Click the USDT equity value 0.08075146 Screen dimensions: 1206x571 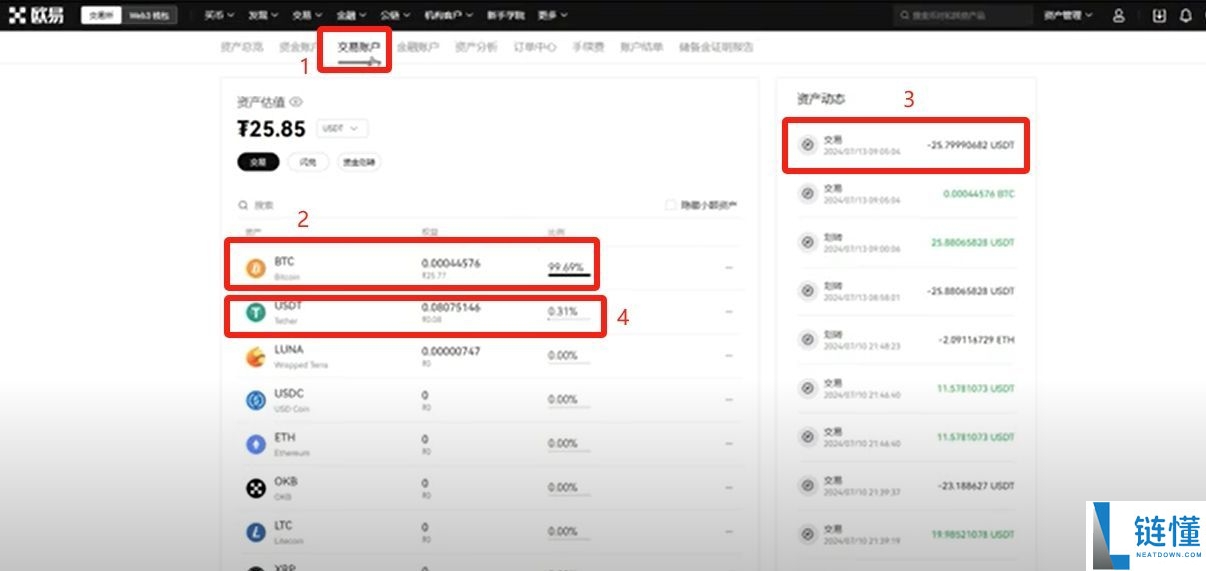451,308
